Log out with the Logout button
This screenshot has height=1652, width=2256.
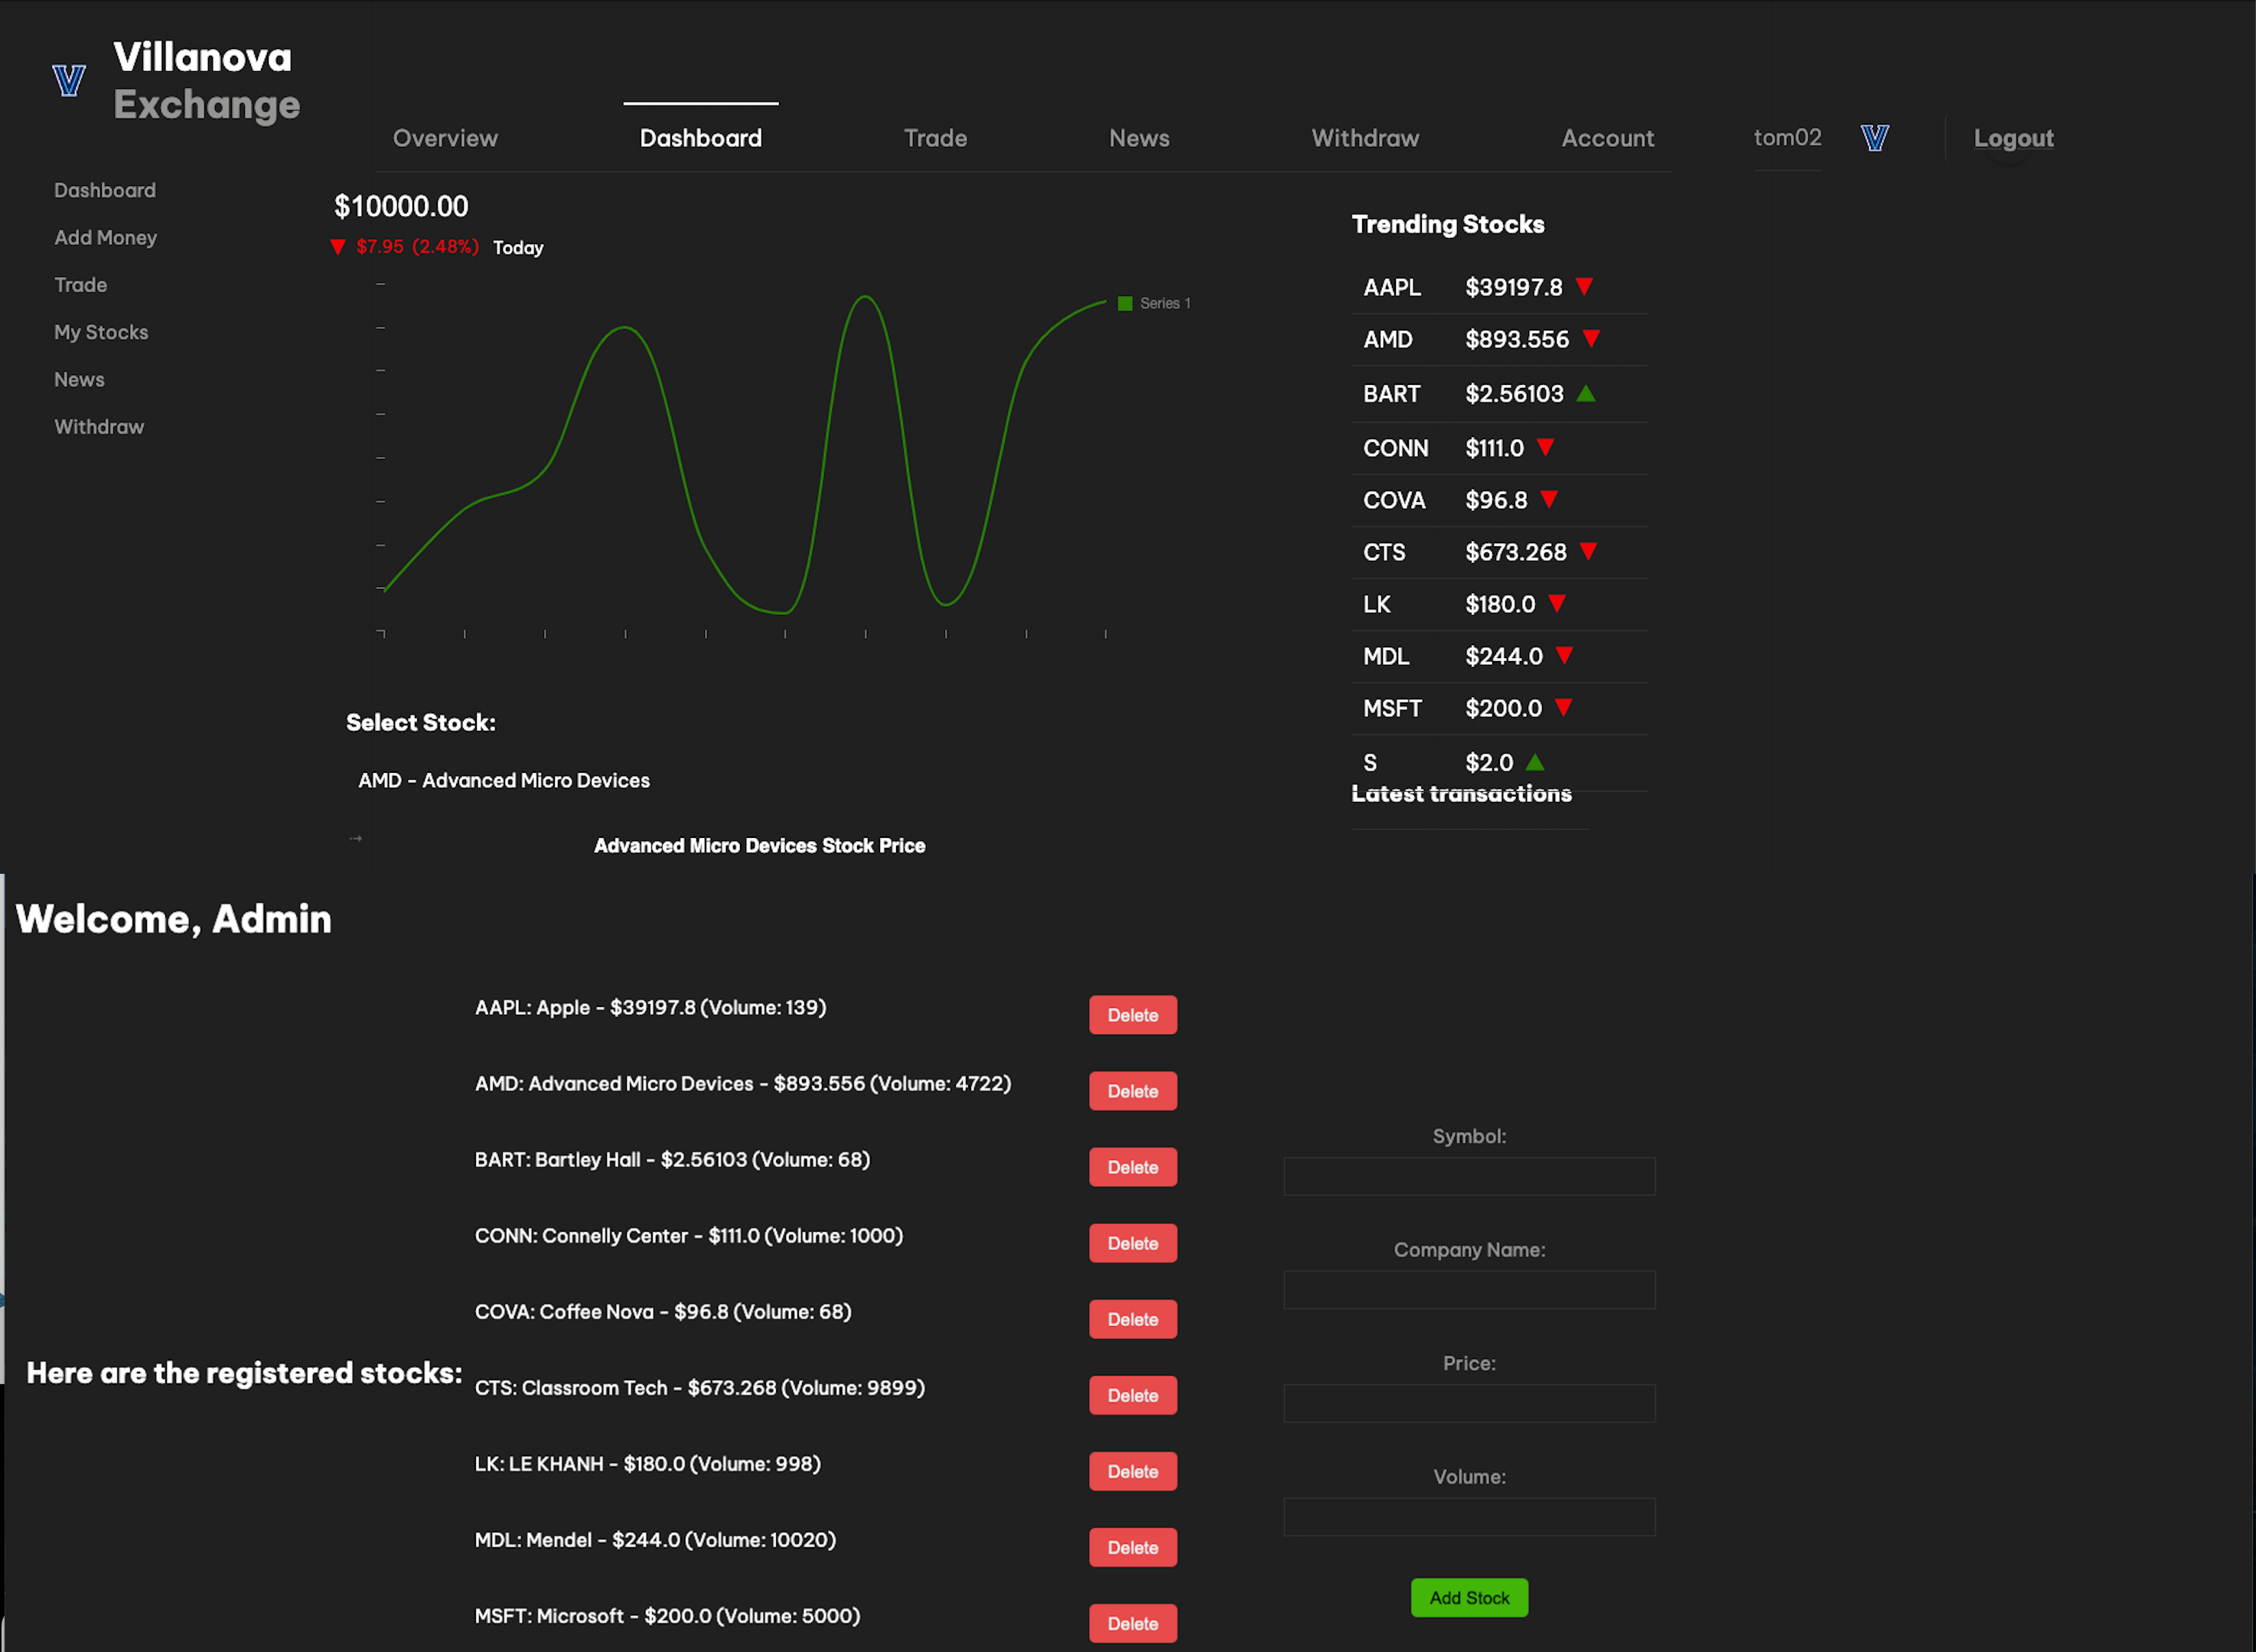(x=2013, y=138)
